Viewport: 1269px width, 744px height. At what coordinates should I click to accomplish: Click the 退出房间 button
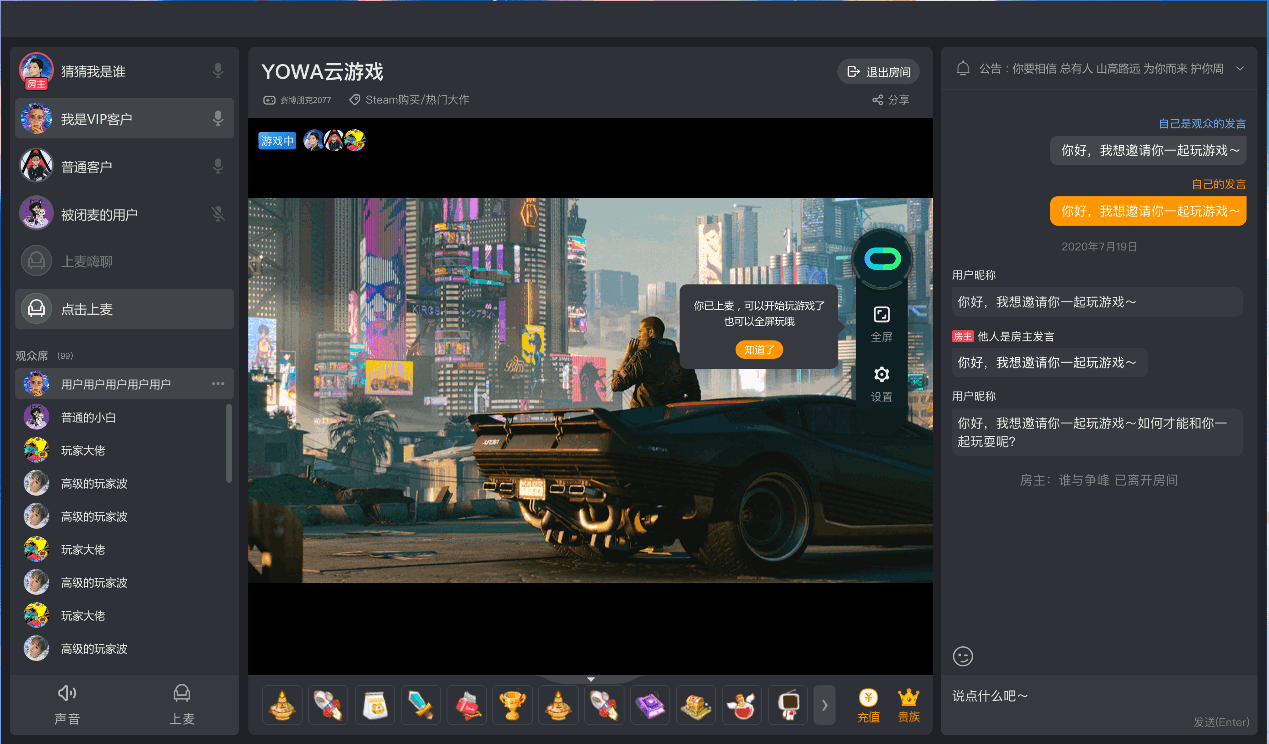pos(878,72)
